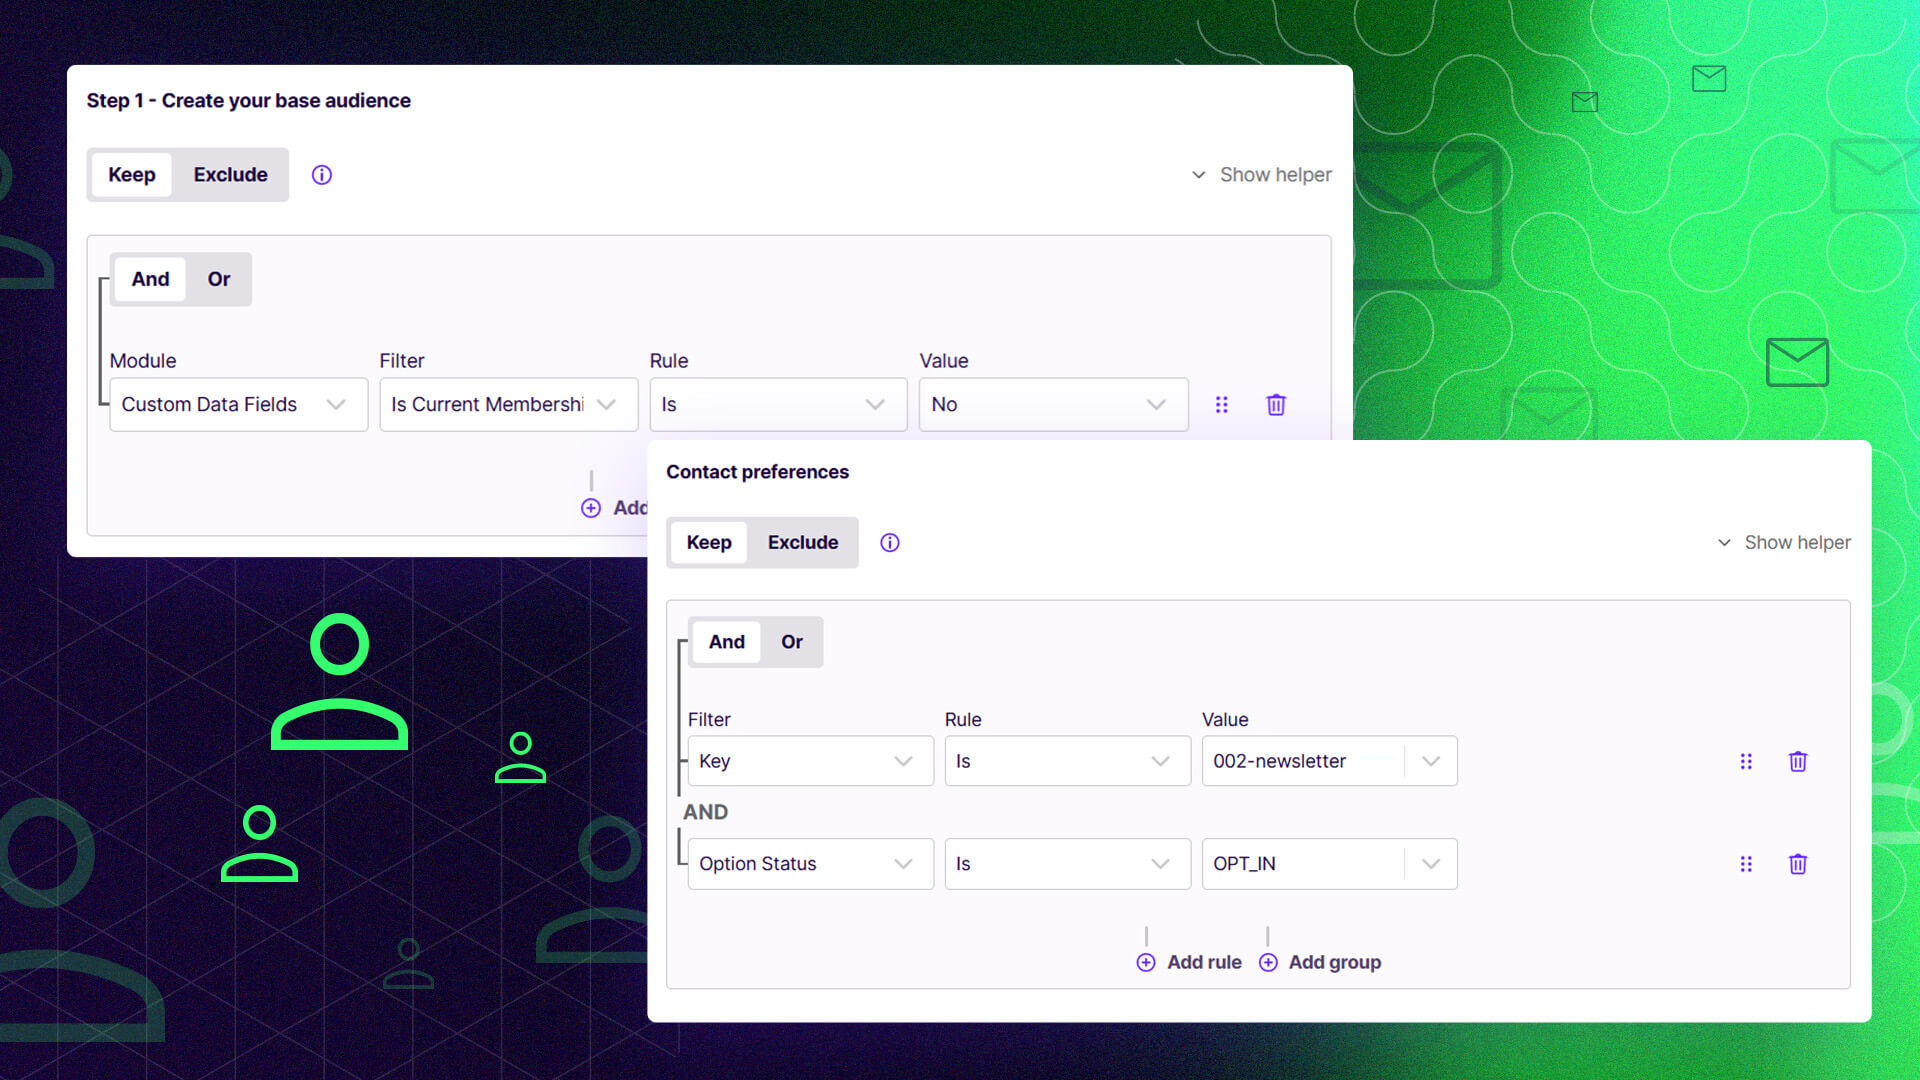Viewport: 1920px width, 1080px height.
Task: Click drag handle on Option Status row
Action: pyautogui.click(x=1746, y=864)
